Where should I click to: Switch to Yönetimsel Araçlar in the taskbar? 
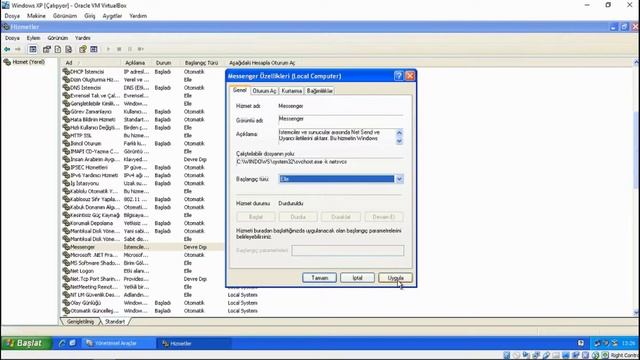(118, 343)
